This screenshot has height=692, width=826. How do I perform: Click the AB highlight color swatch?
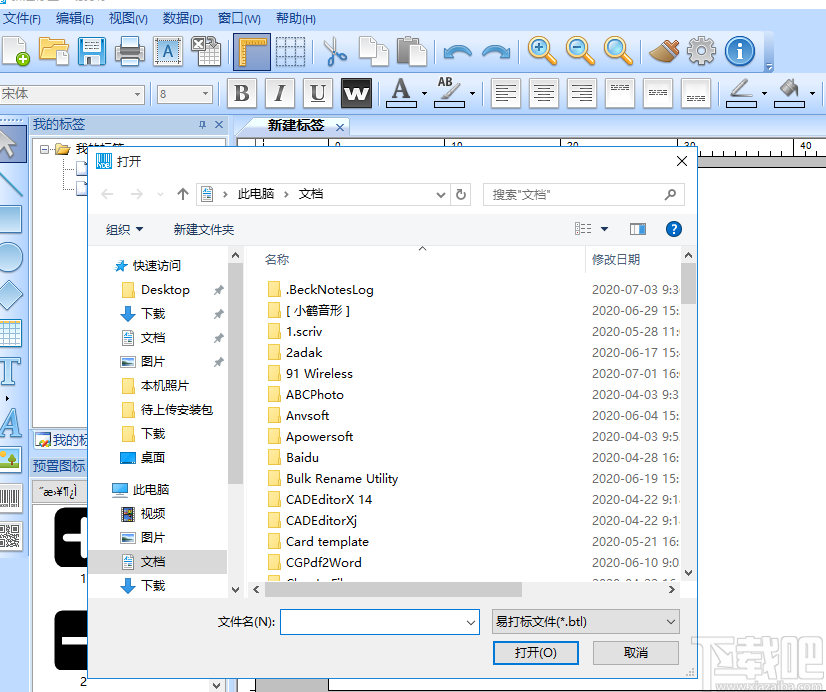[449, 93]
